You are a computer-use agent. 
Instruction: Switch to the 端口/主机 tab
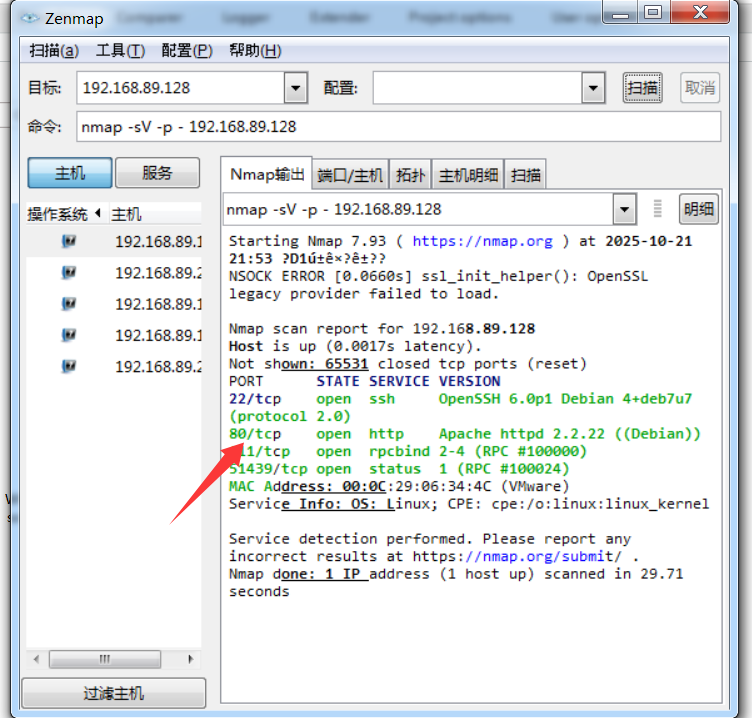350,175
